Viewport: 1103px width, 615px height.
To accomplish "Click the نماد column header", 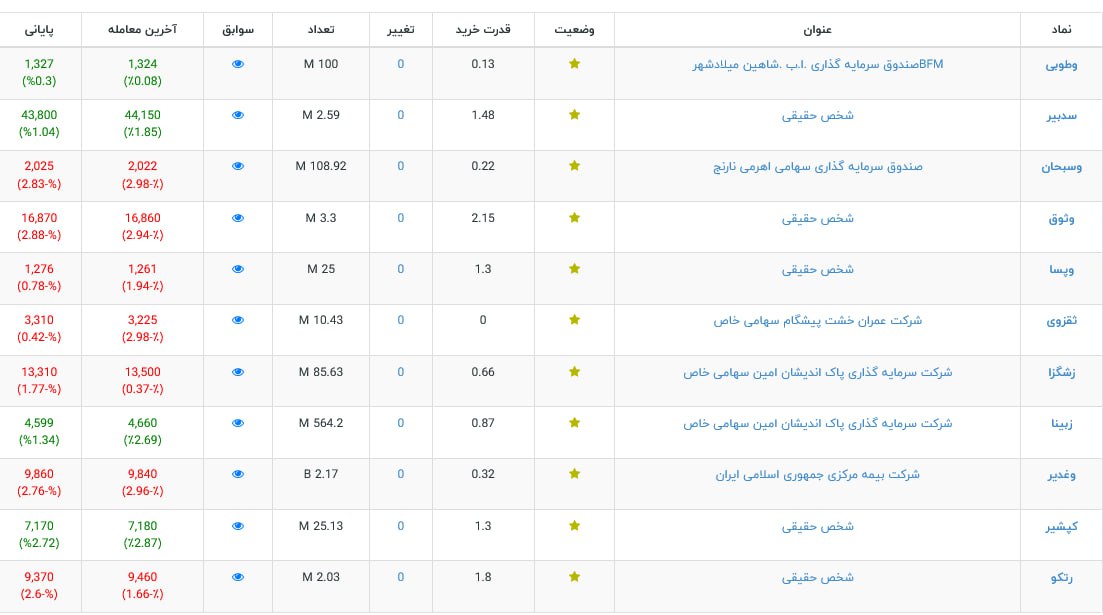I will (1062, 29).
